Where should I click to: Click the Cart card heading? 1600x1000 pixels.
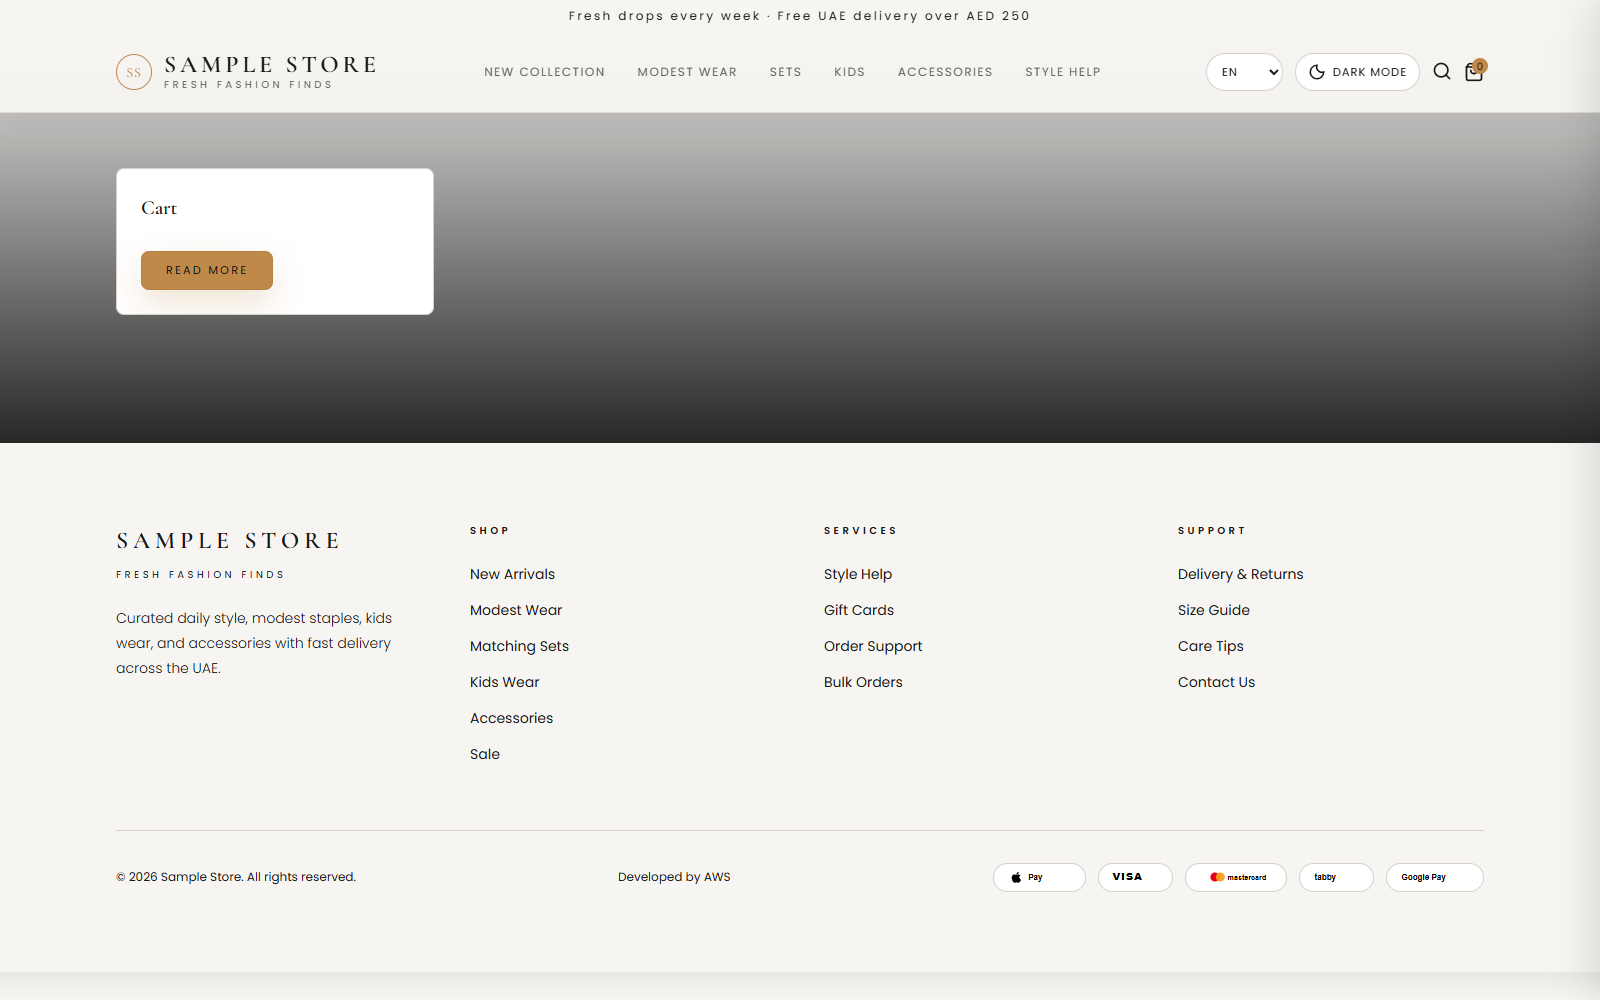(x=159, y=208)
